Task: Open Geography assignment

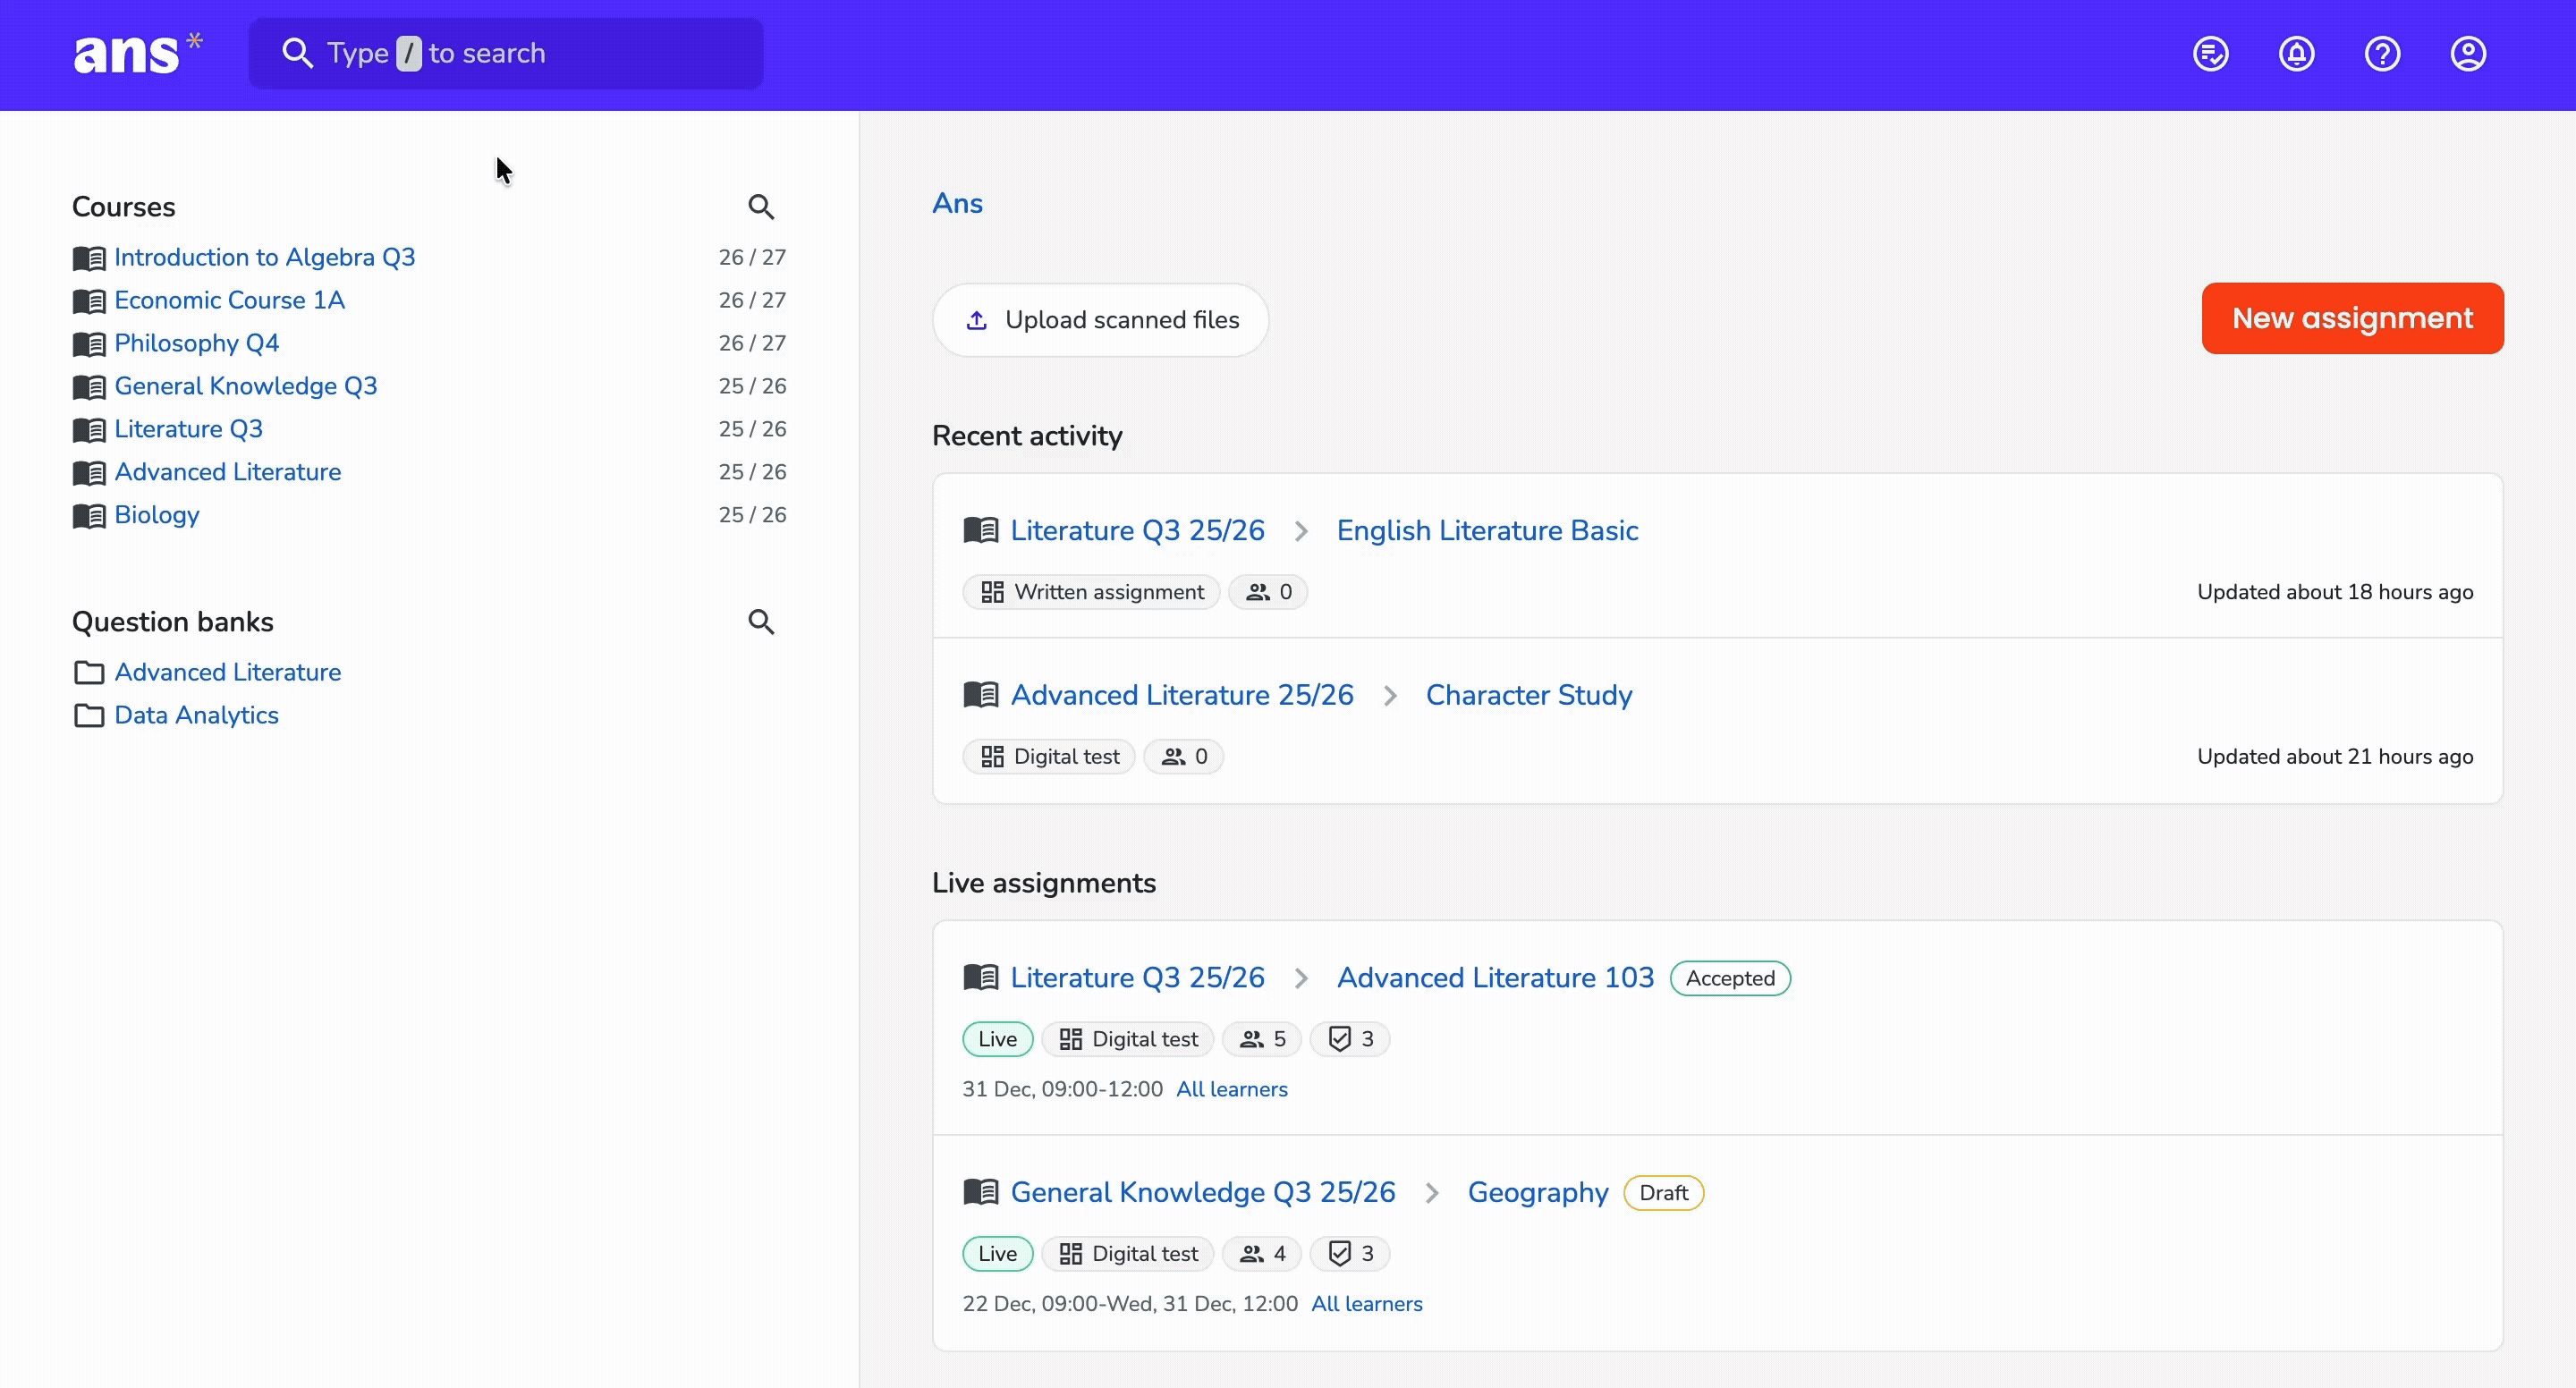Action: (x=1538, y=1192)
